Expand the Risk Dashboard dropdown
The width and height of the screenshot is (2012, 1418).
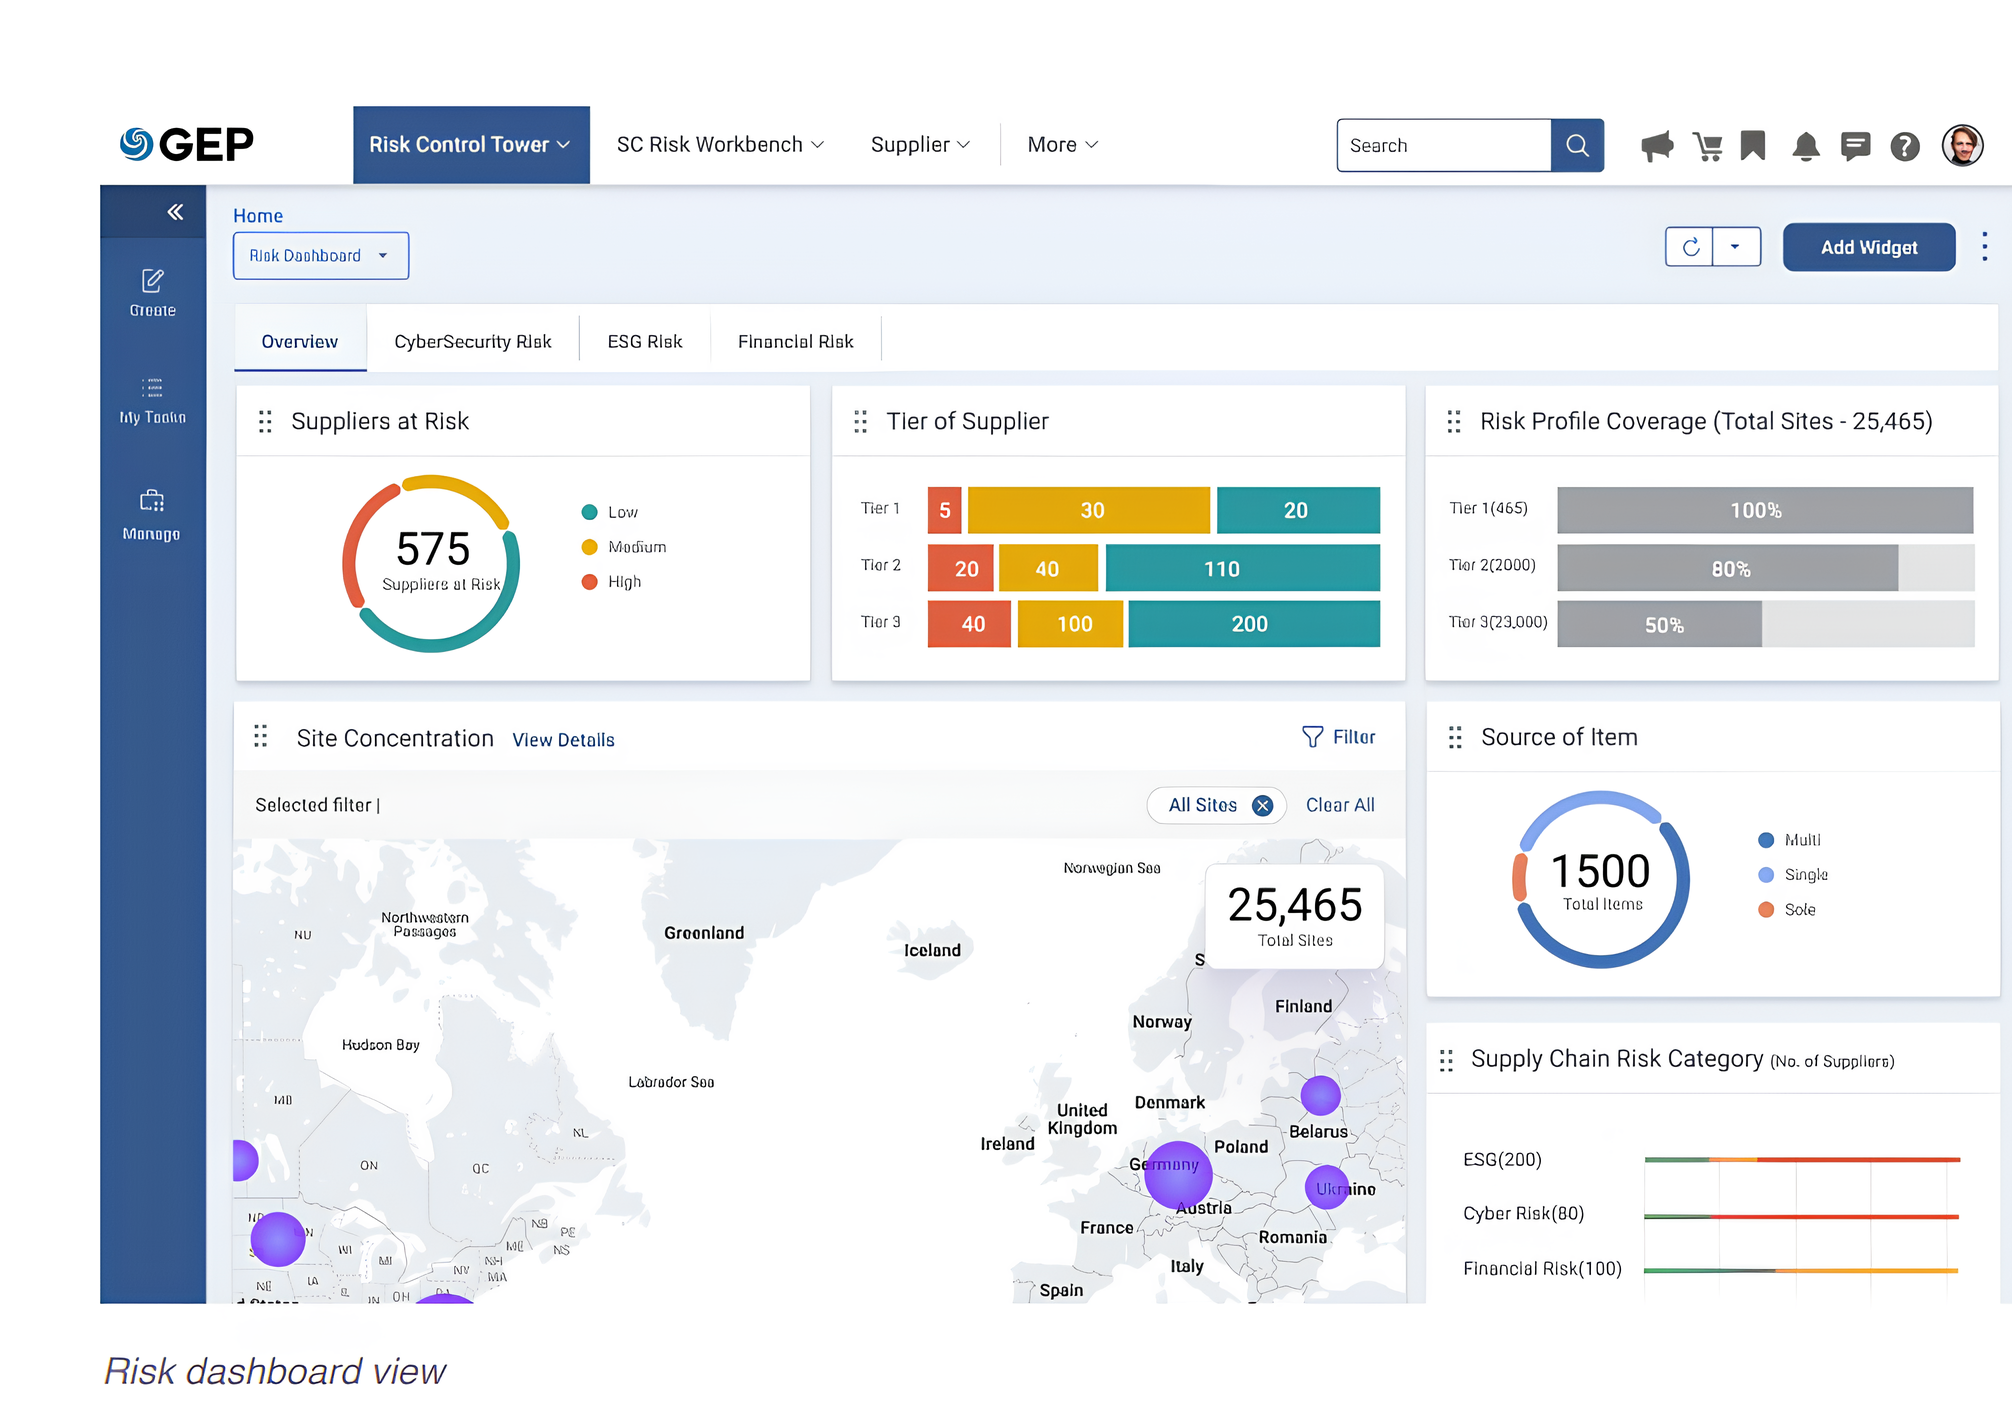[x=320, y=256]
